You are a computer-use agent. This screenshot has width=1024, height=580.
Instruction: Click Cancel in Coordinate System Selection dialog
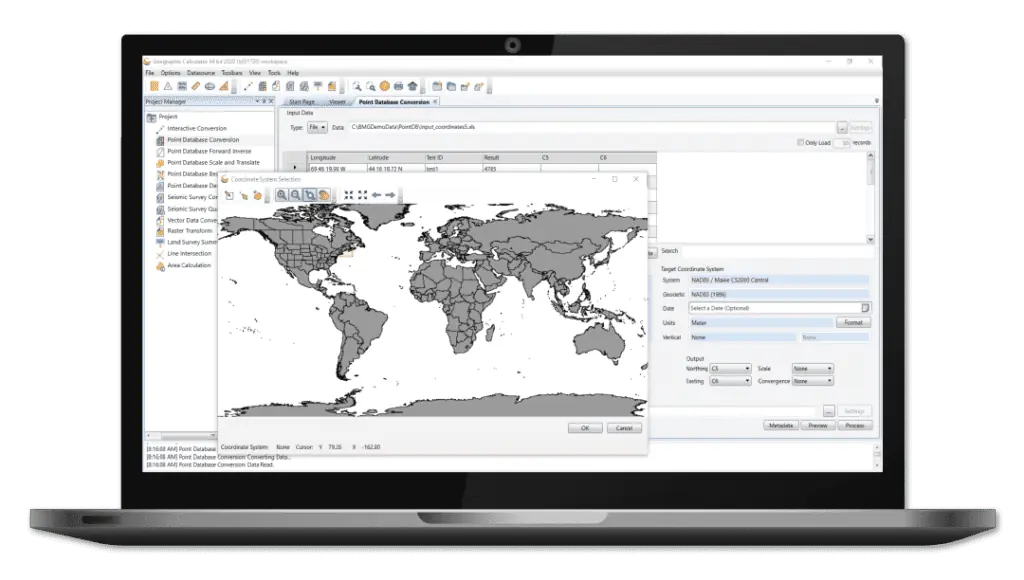624,428
